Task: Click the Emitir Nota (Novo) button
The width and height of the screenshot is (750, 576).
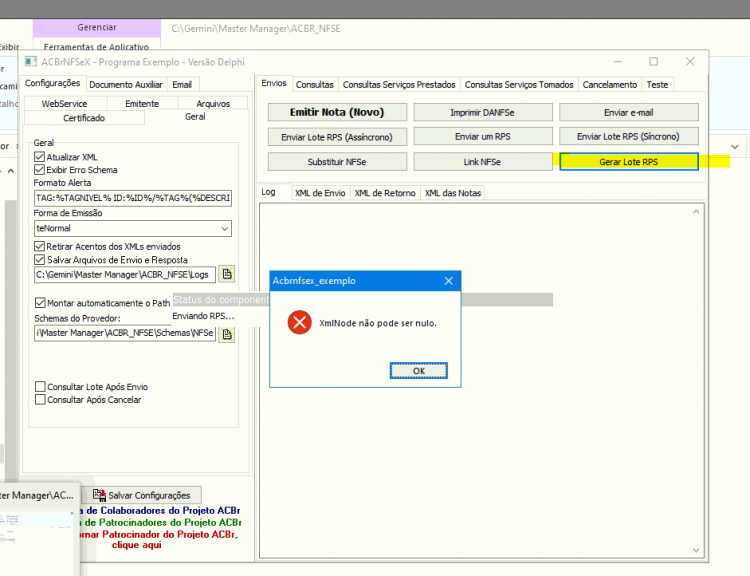Action: (x=337, y=112)
